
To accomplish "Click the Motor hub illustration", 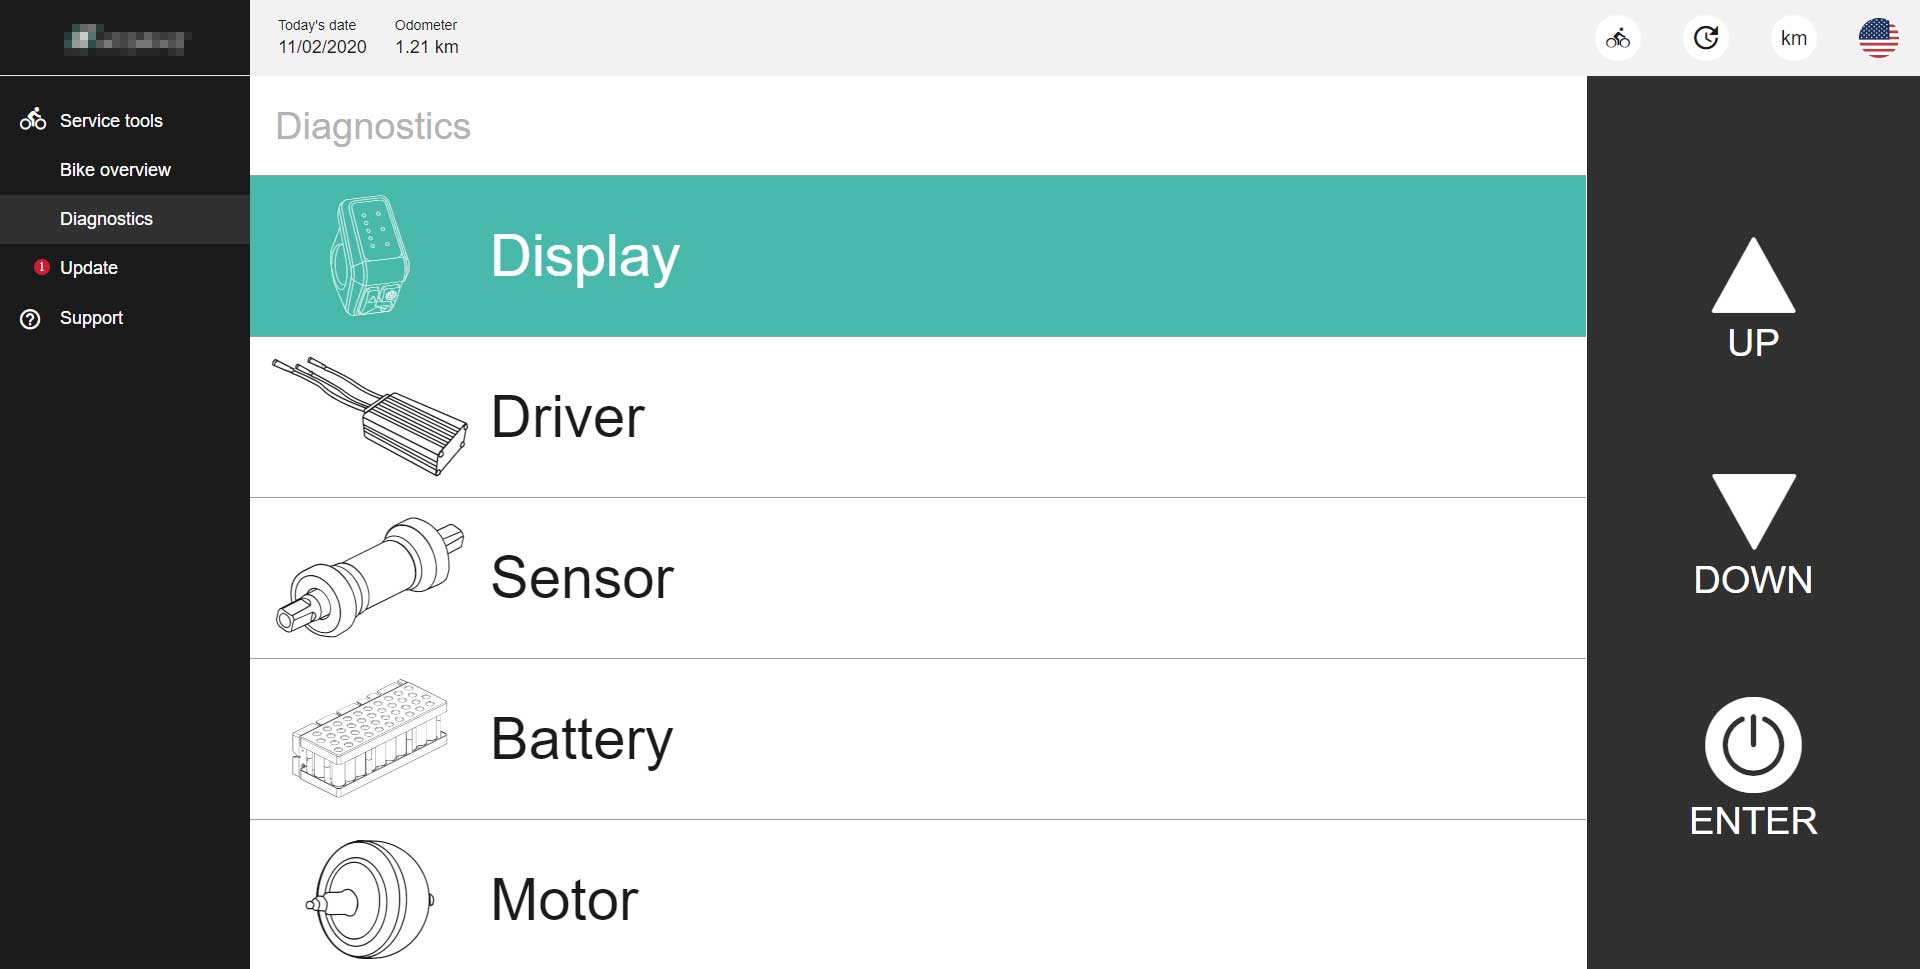I will [x=369, y=899].
